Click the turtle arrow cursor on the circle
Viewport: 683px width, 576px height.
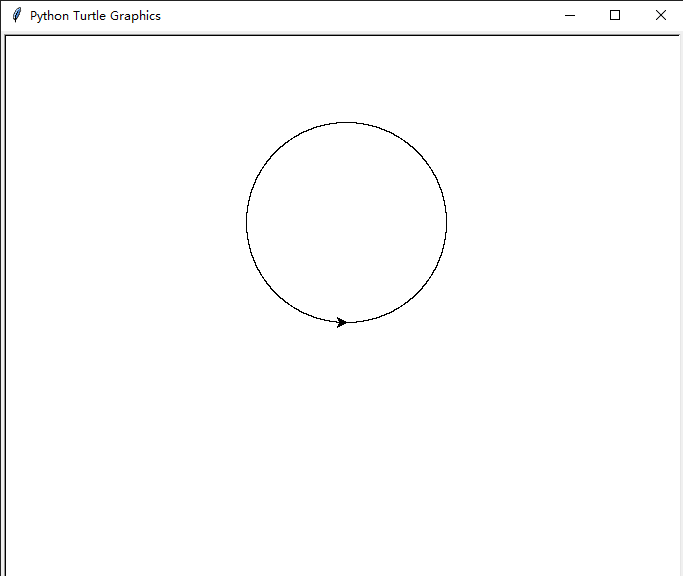click(x=342, y=322)
